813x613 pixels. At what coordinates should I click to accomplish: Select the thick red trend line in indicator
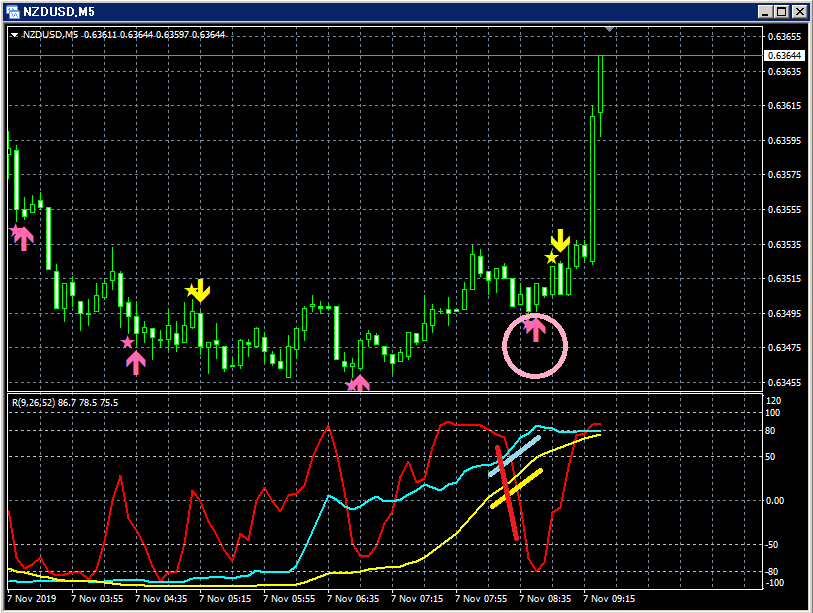click(507, 493)
